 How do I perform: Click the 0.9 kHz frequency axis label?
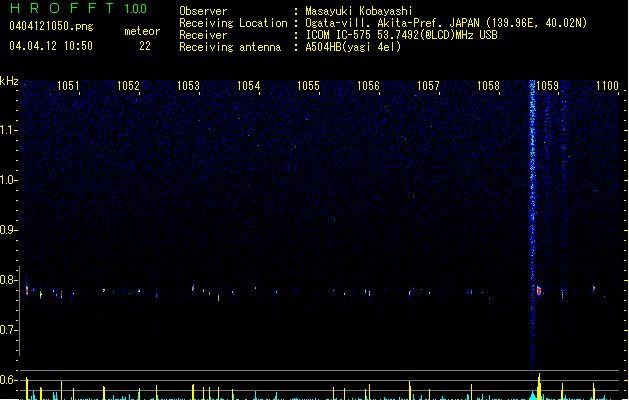(8, 230)
